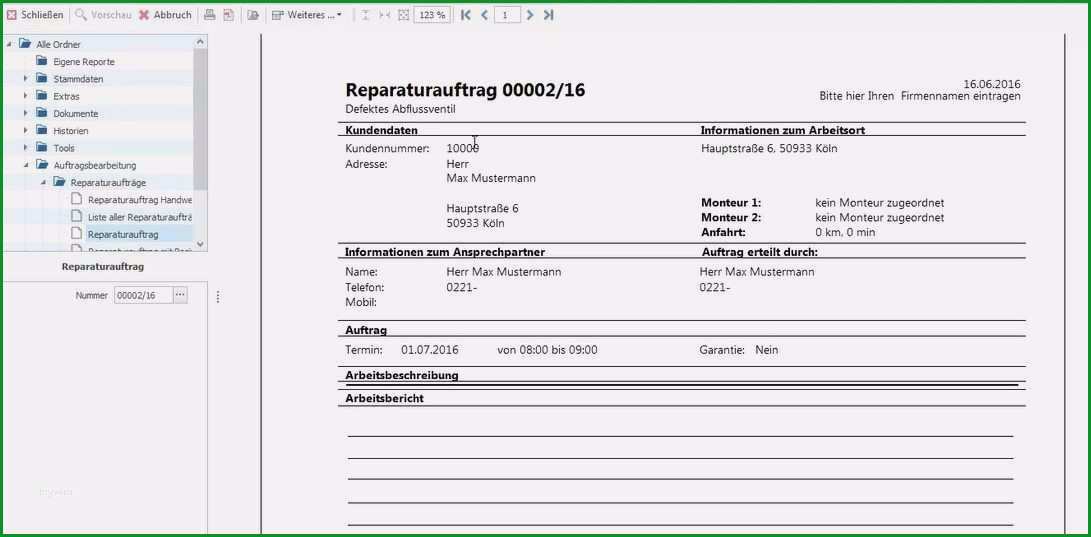Screen dimensions: 1091x537
Task: Click the document icon beside Reparaturauftrag Handwe
Action: pyautogui.click(x=76, y=200)
